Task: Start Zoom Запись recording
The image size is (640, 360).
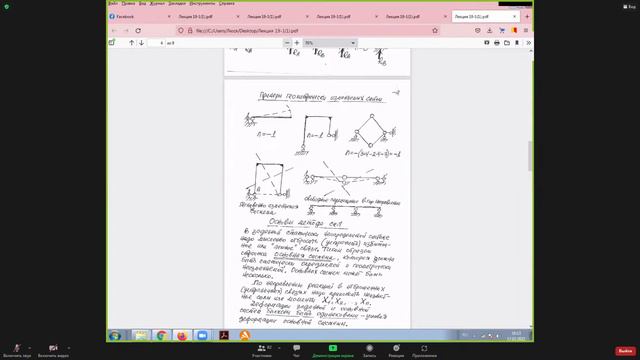Action: point(369,351)
